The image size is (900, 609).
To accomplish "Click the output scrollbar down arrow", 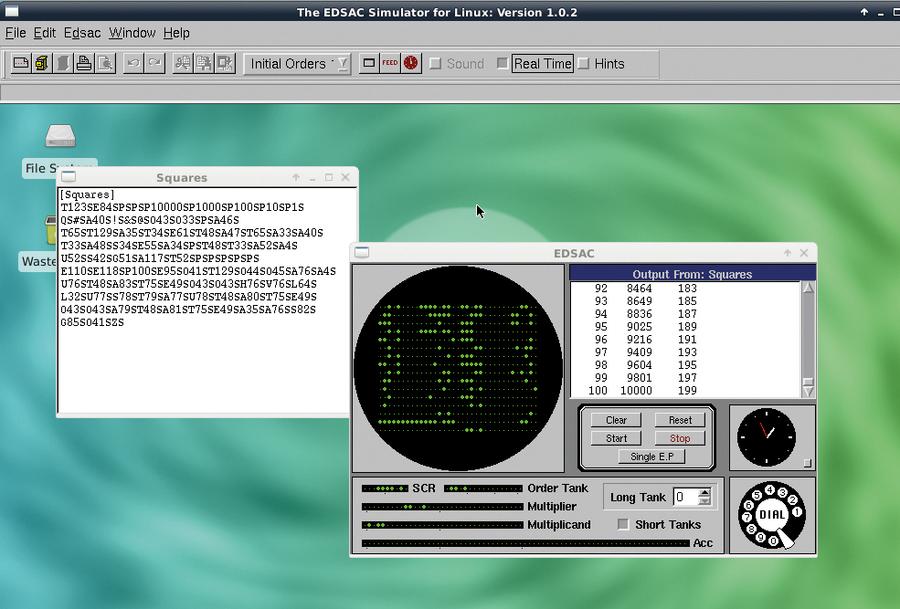I will 808,391.
